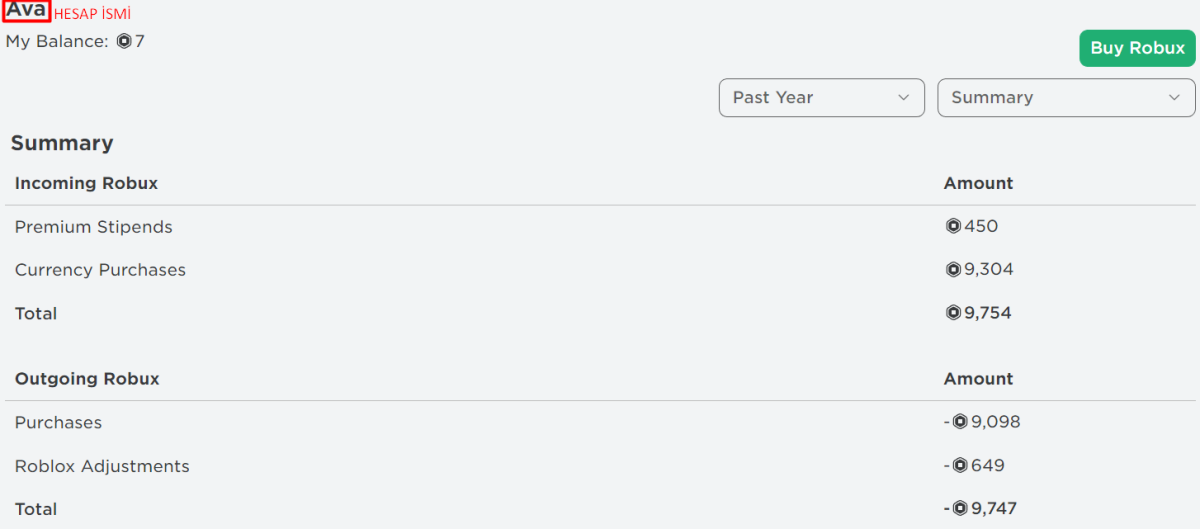Click Robux icon next to Roblox Adjustments amount
This screenshot has width=1200, height=529.
(960, 466)
